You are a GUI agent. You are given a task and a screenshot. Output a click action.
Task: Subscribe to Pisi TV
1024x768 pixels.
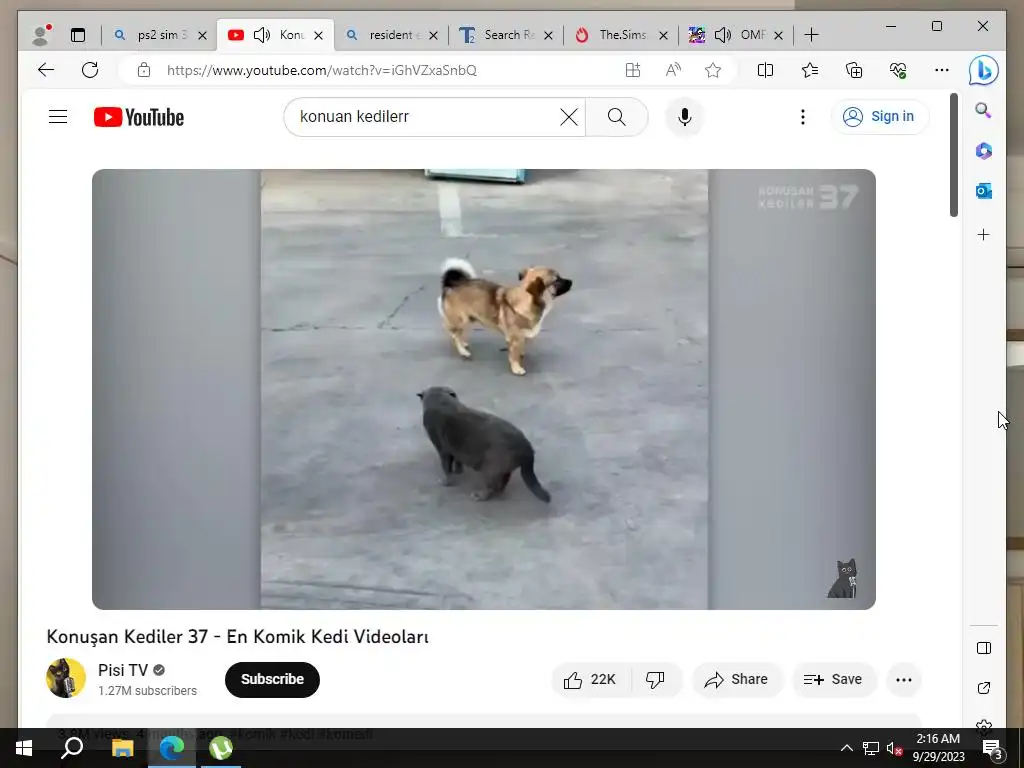click(x=272, y=680)
